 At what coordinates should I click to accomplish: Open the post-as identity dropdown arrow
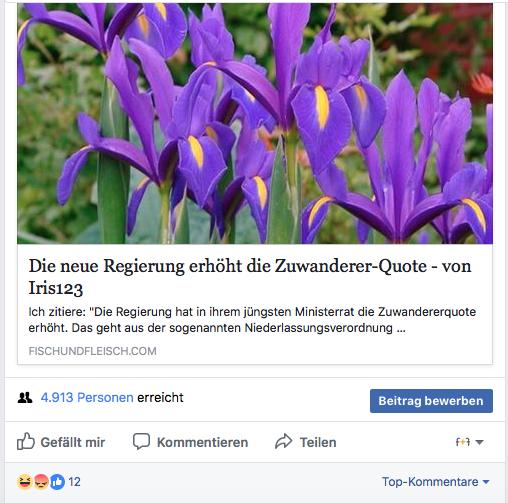(479, 442)
